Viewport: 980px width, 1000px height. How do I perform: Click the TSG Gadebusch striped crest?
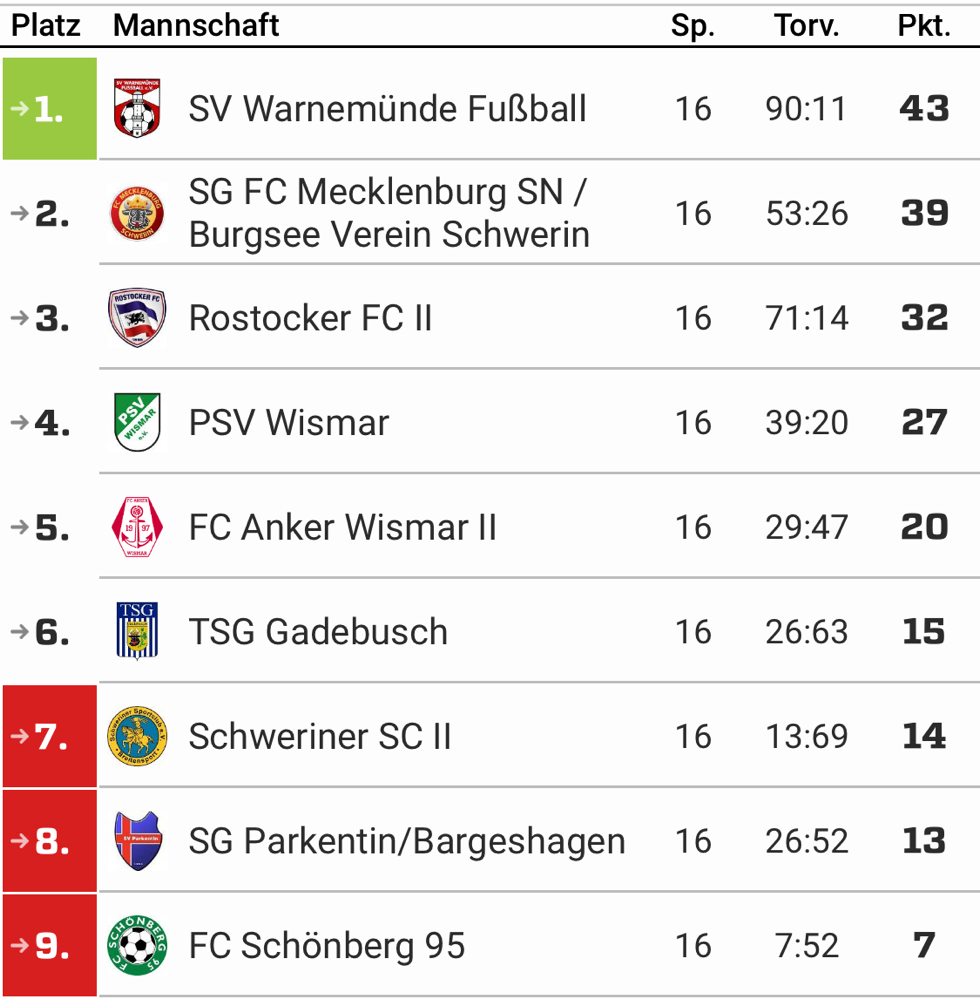click(137, 631)
